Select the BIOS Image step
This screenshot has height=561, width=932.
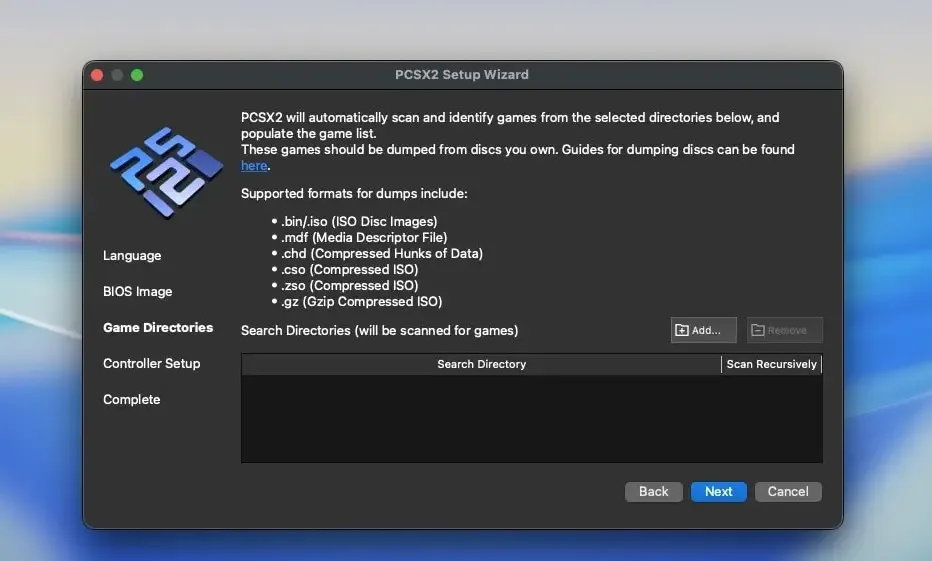(137, 291)
